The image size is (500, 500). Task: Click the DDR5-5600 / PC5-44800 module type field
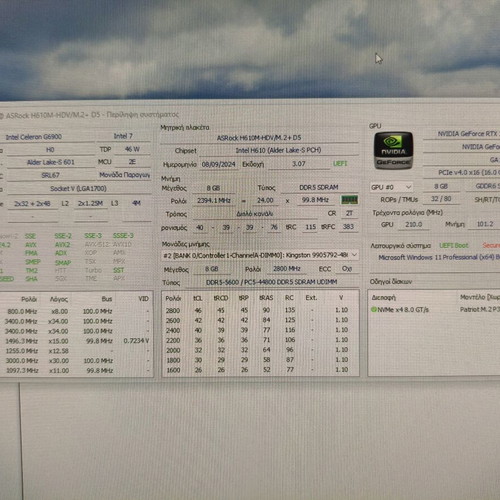[x=272, y=282]
